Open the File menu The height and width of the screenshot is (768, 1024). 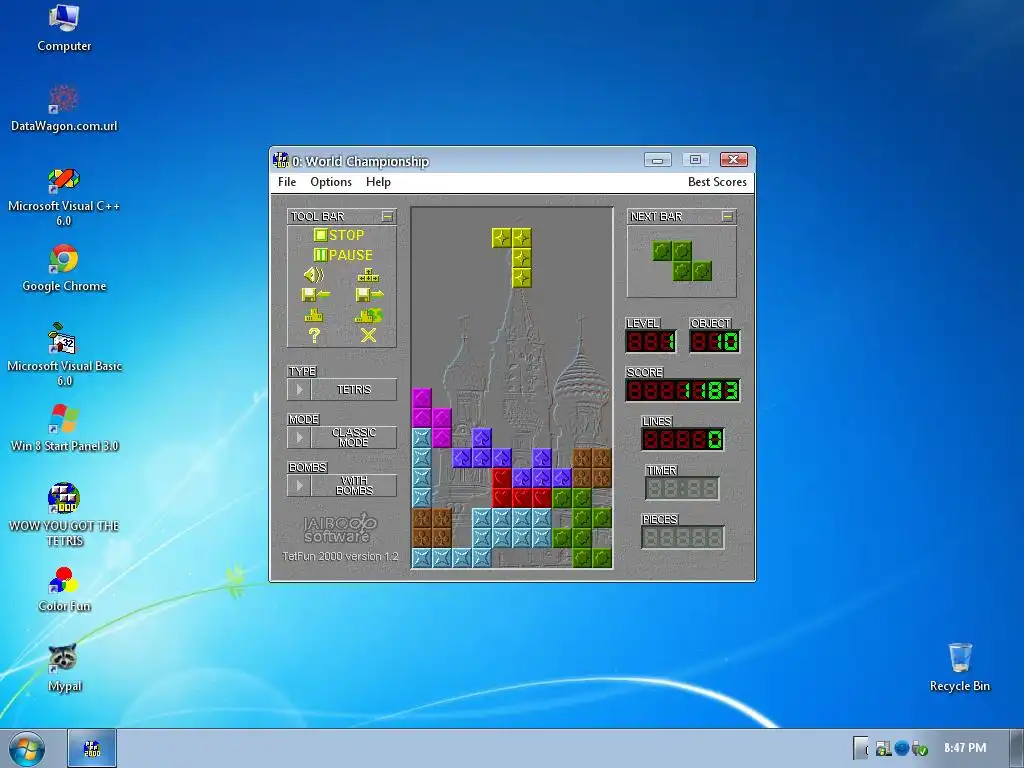287,182
